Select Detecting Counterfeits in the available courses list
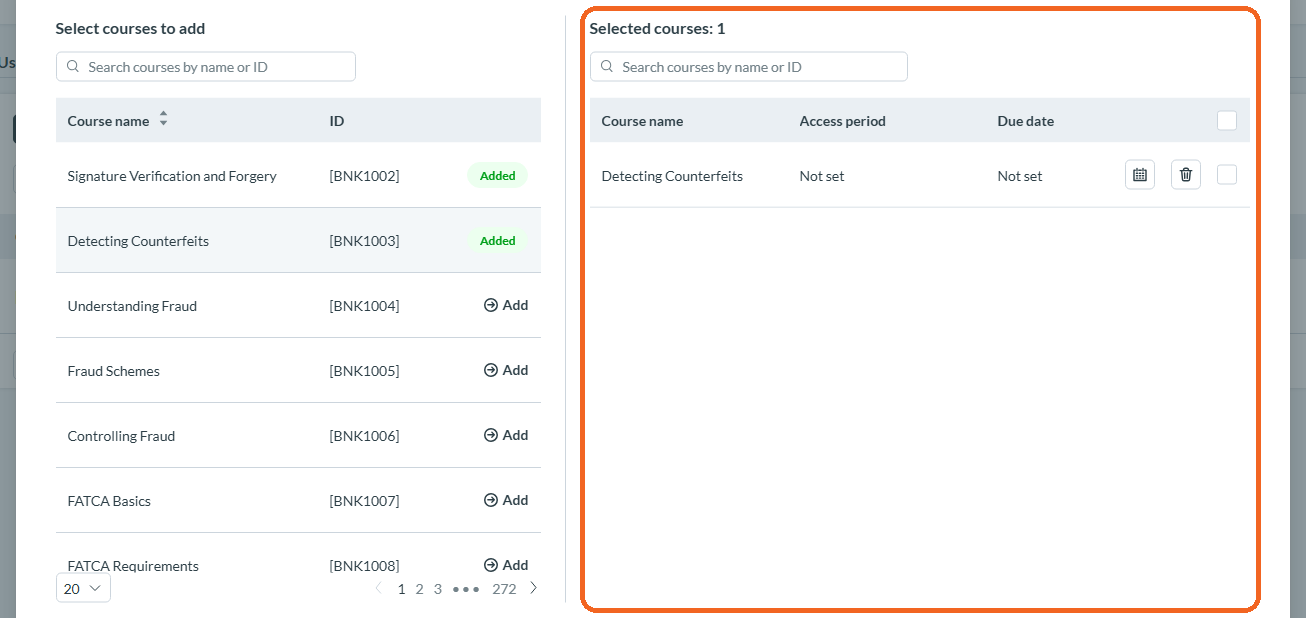The image size is (1306, 618). click(138, 241)
